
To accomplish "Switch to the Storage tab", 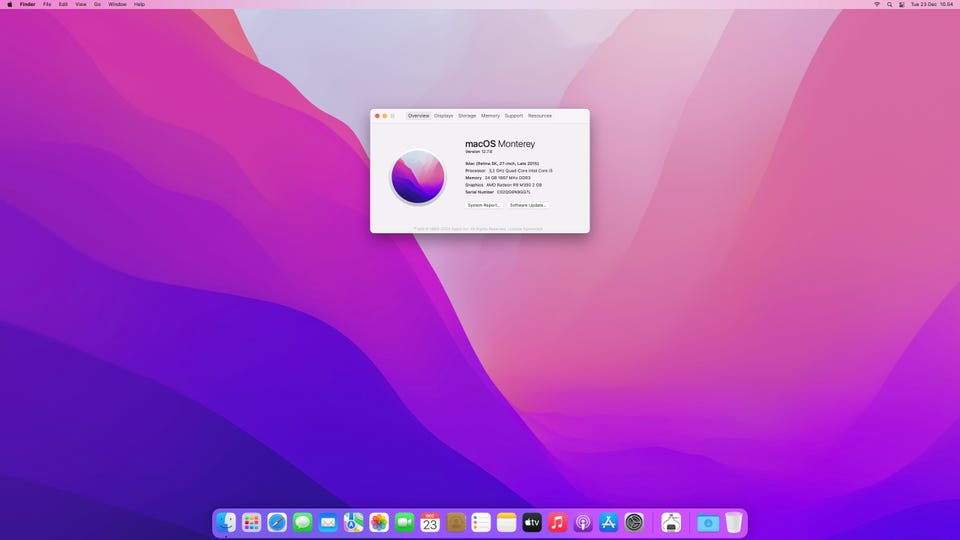I will (x=467, y=116).
